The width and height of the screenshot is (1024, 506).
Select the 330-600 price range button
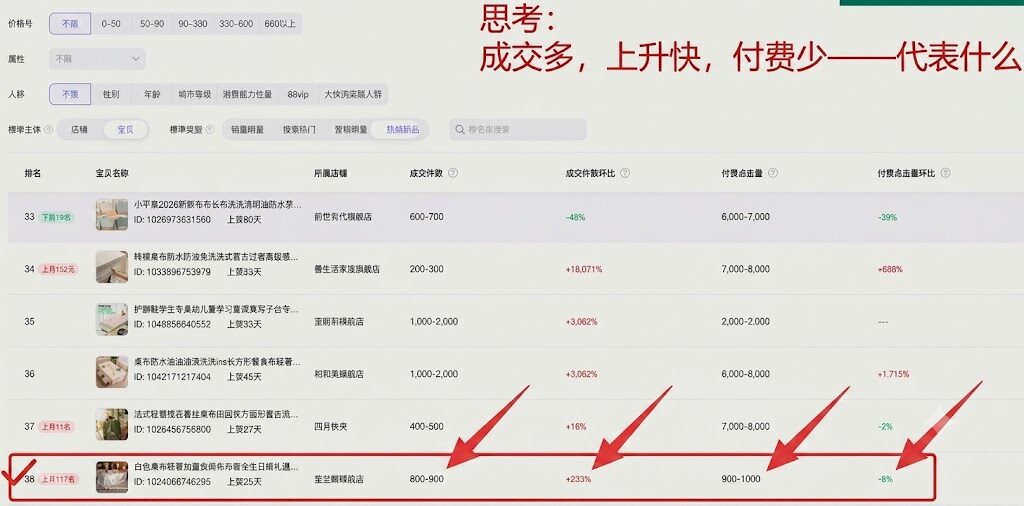pyautogui.click(x=236, y=24)
